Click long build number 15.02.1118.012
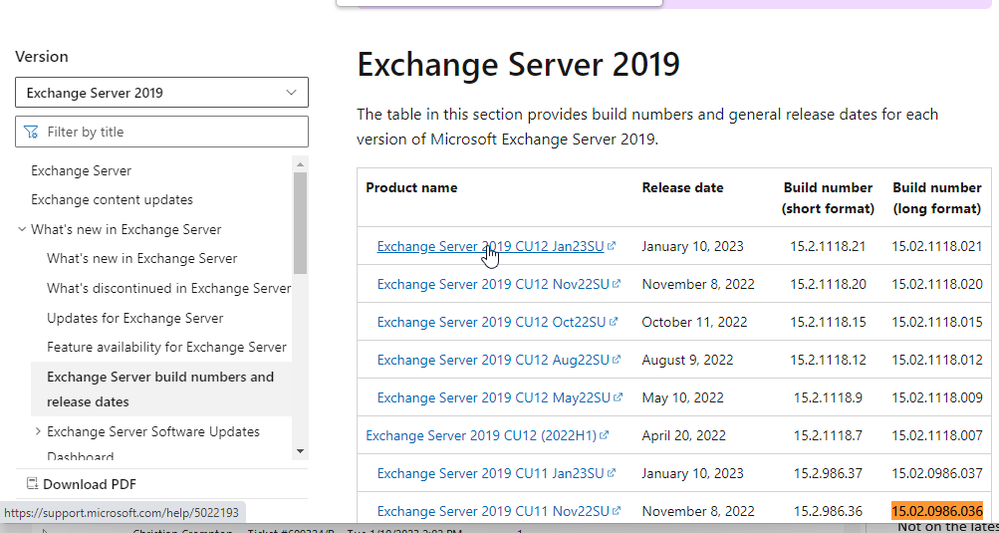 point(937,360)
